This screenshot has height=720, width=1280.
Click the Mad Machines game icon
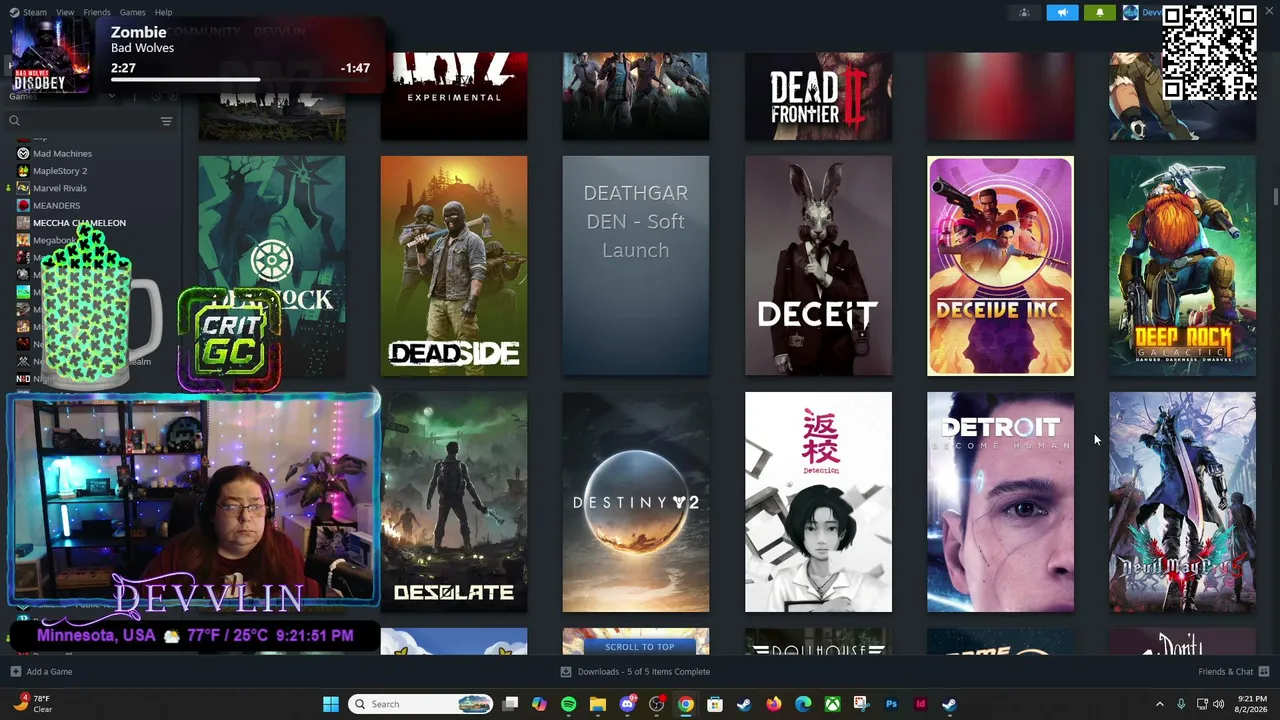23,154
